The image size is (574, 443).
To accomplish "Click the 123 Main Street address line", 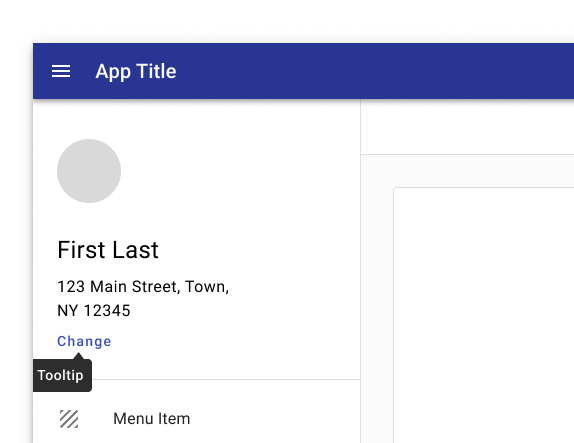I will pyautogui.click(x=143, y=287).
